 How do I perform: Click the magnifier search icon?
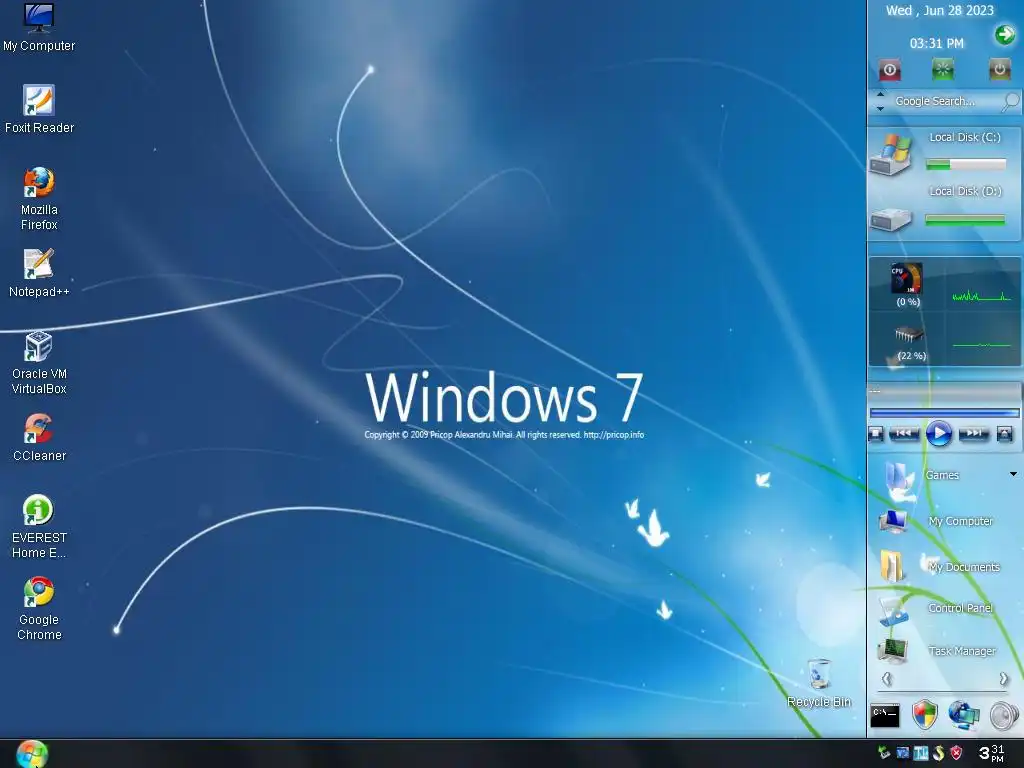[x=1010, y=101]
